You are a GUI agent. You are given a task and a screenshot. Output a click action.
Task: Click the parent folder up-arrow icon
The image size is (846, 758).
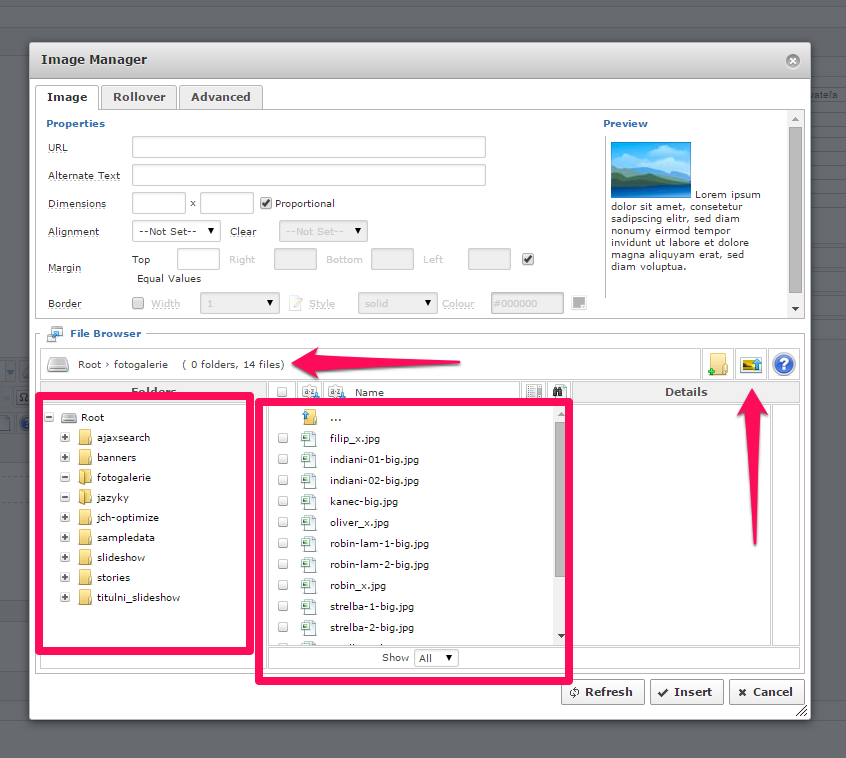[x=310, y=417]
